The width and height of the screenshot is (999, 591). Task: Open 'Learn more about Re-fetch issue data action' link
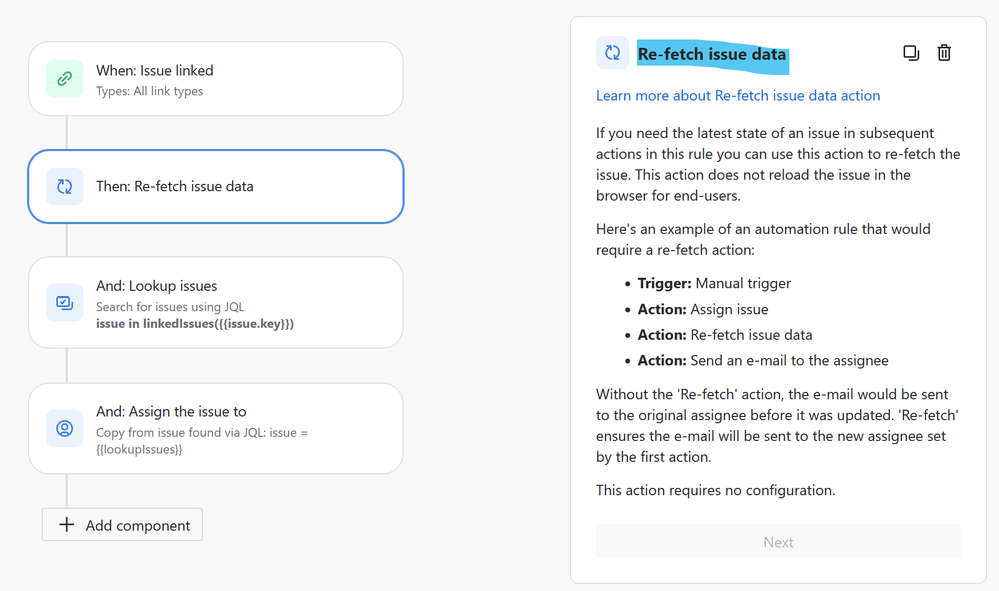(x=738, y=96)
